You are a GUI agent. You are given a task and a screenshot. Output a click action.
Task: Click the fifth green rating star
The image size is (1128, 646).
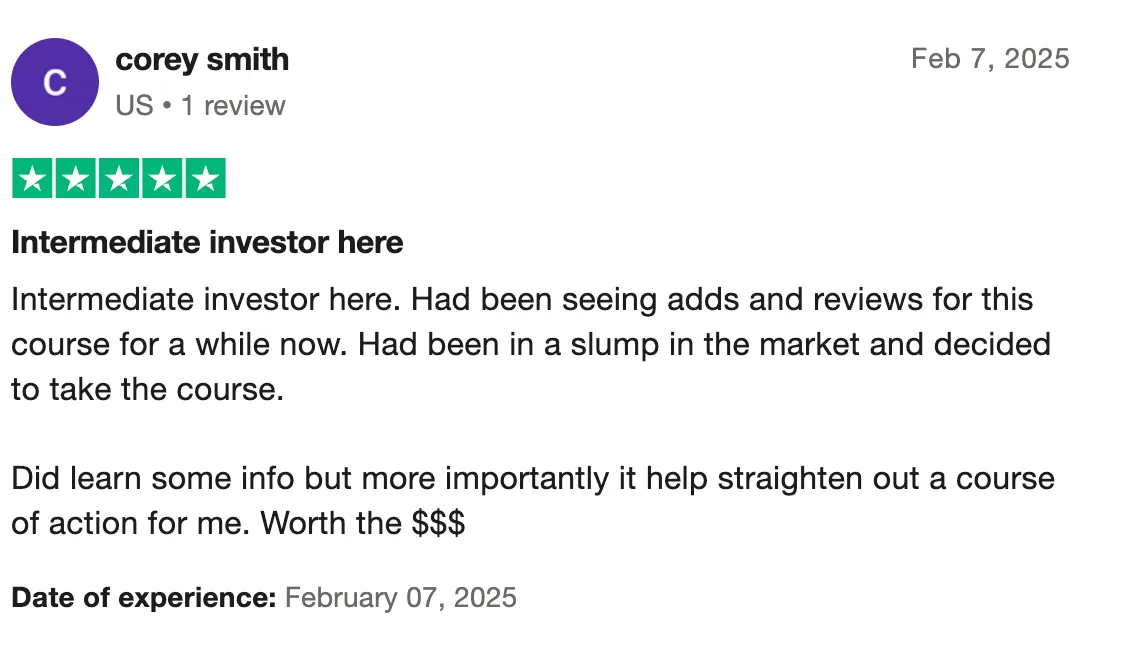point(206,178)
